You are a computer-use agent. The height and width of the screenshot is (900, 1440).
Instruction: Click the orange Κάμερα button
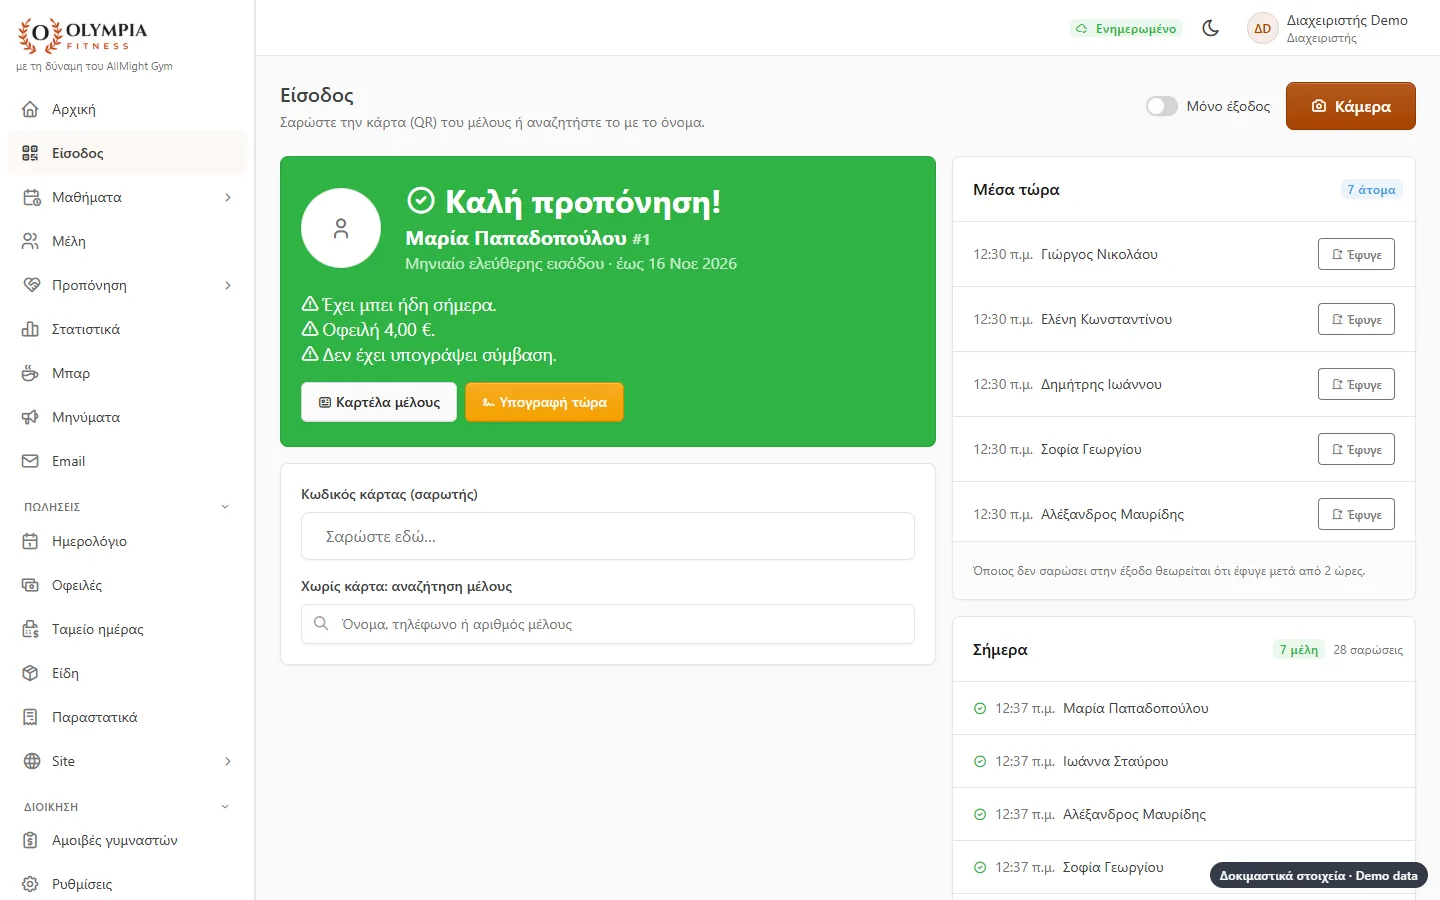point(1350,106)
